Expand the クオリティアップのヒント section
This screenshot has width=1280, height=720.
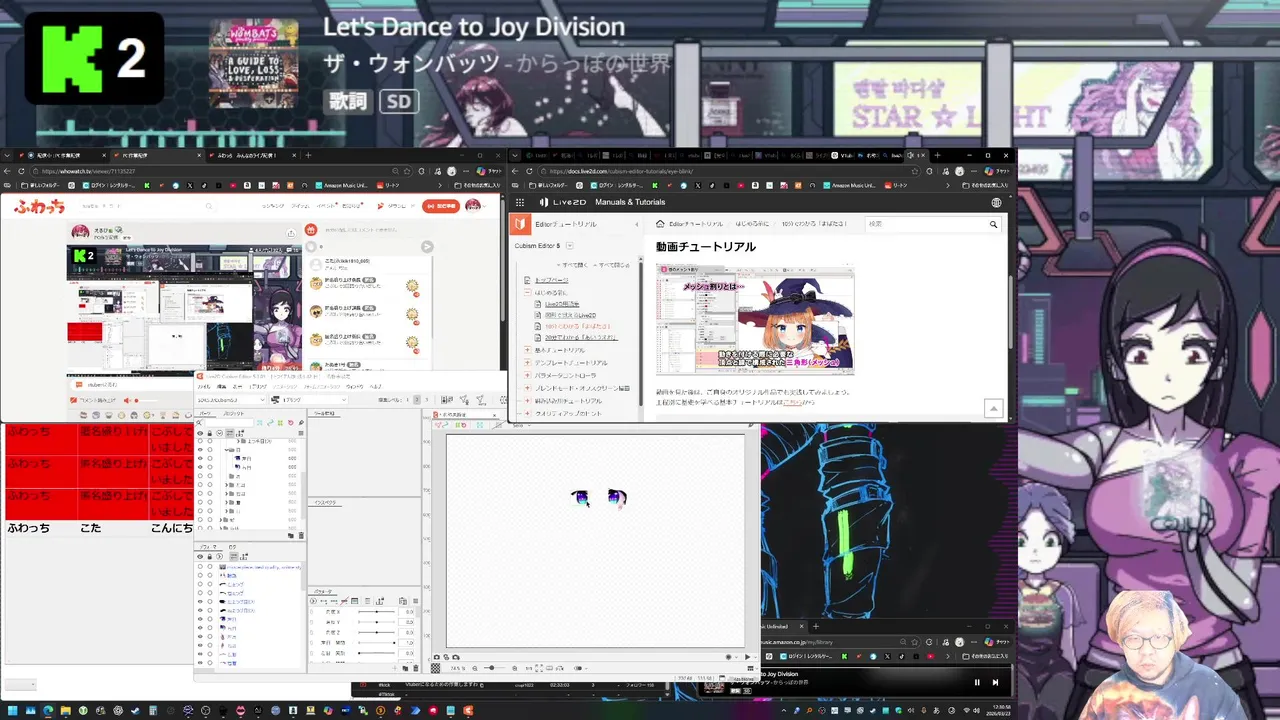(527, 413)
